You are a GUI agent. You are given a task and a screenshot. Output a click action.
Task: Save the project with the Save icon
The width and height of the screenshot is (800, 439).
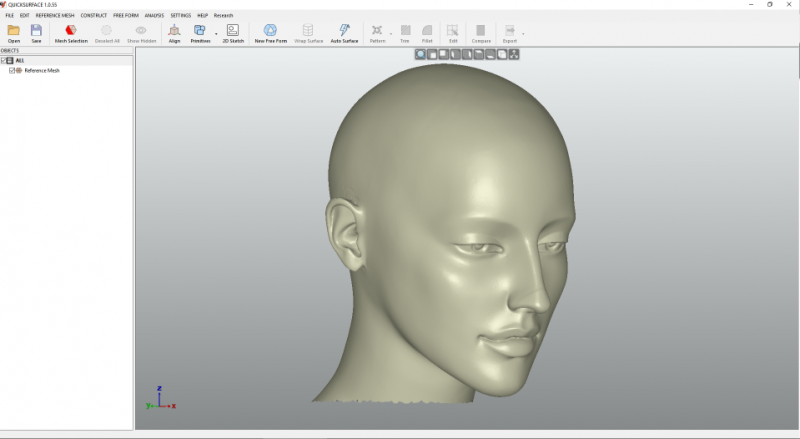tap(36, 32)
